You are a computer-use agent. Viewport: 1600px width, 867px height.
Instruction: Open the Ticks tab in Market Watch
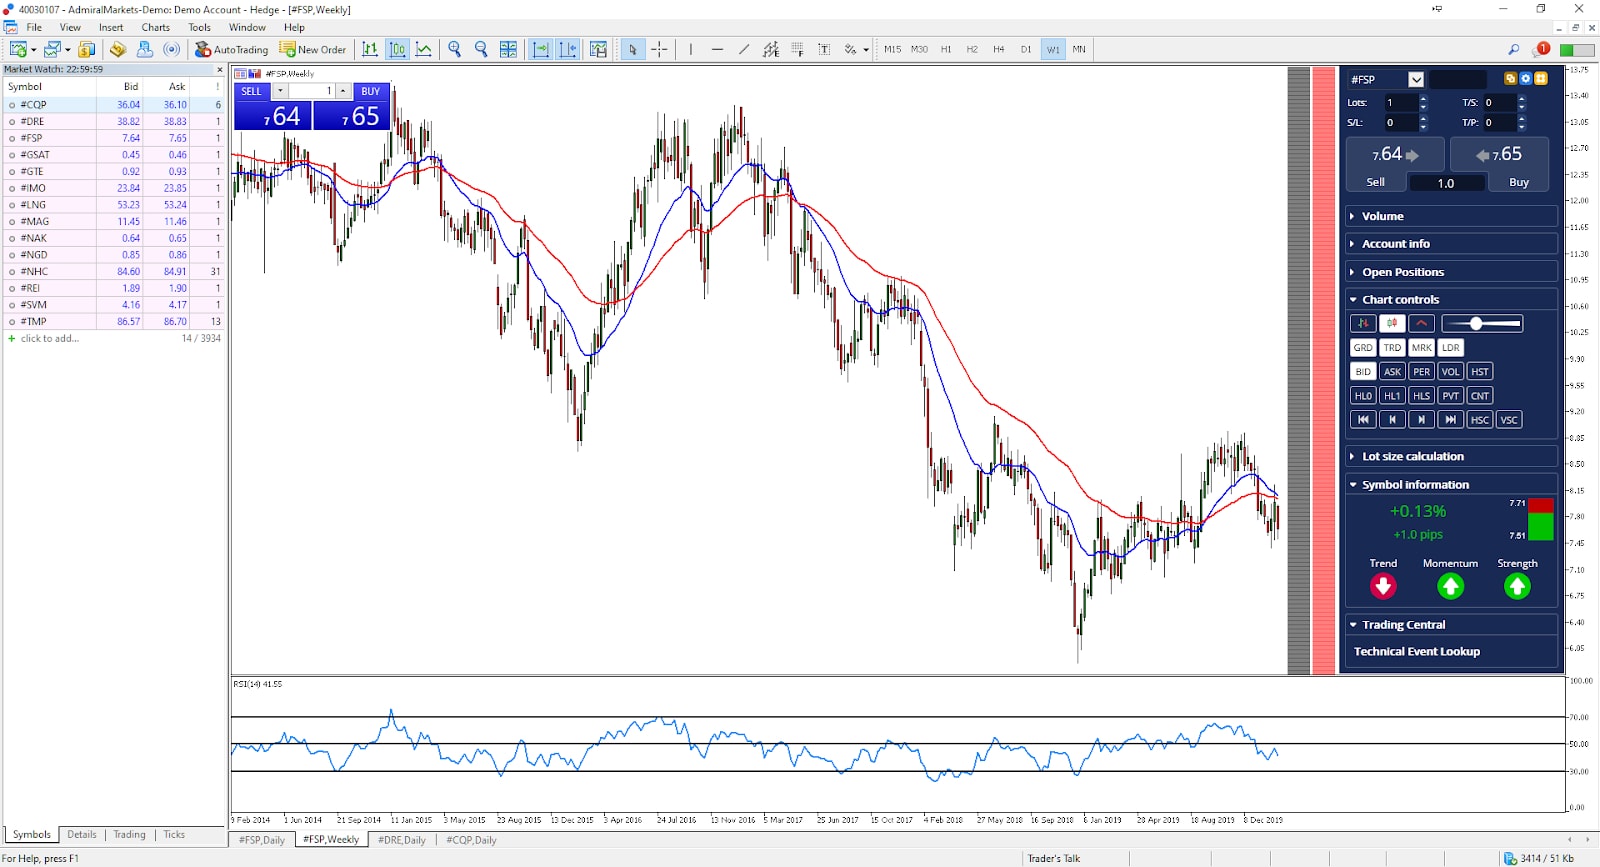[x=174, y=834]
